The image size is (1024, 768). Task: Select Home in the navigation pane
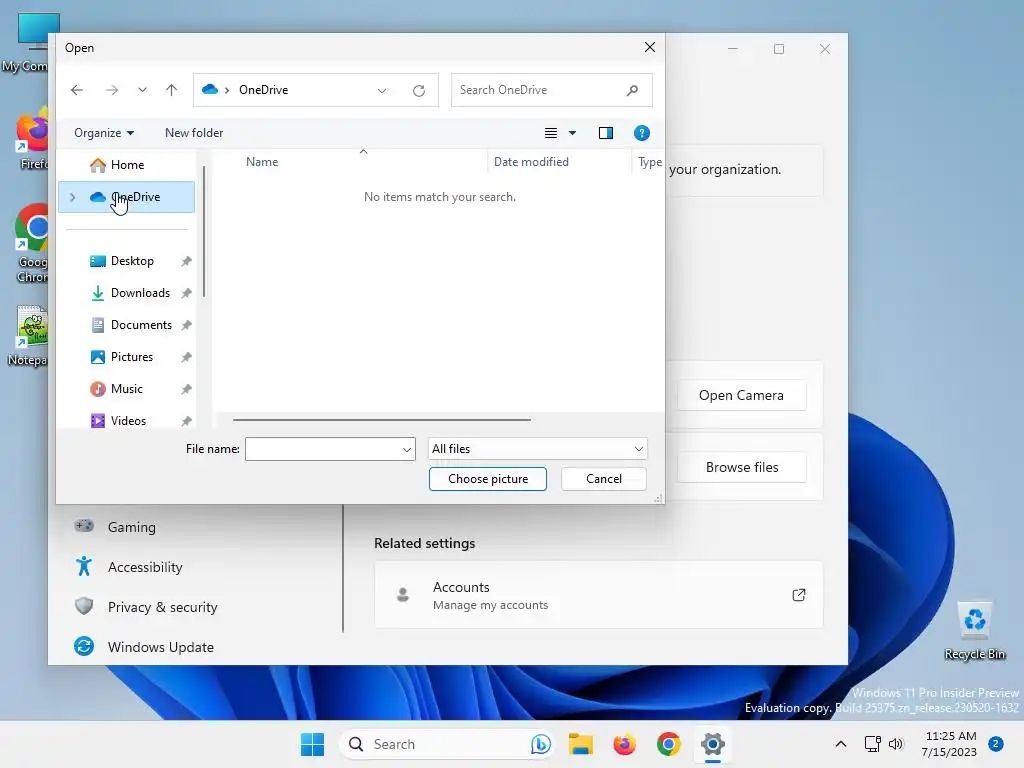pyautogui.click(x=127, y=165)
